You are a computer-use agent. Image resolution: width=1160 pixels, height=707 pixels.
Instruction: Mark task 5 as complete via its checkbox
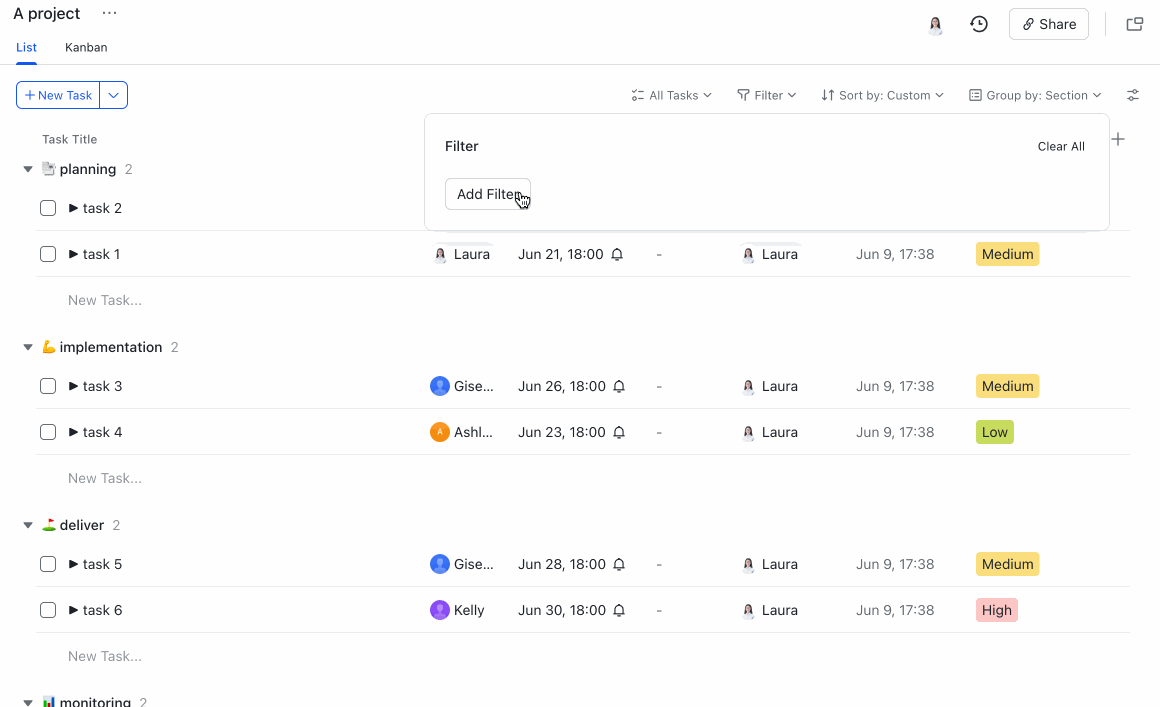click(x=47, y=564)
